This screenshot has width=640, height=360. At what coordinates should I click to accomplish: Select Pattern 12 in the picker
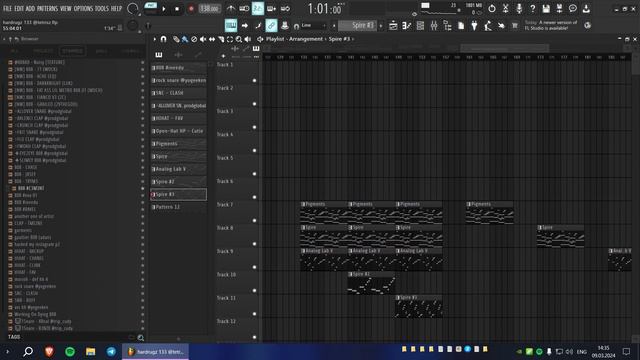tap(179, 207)
